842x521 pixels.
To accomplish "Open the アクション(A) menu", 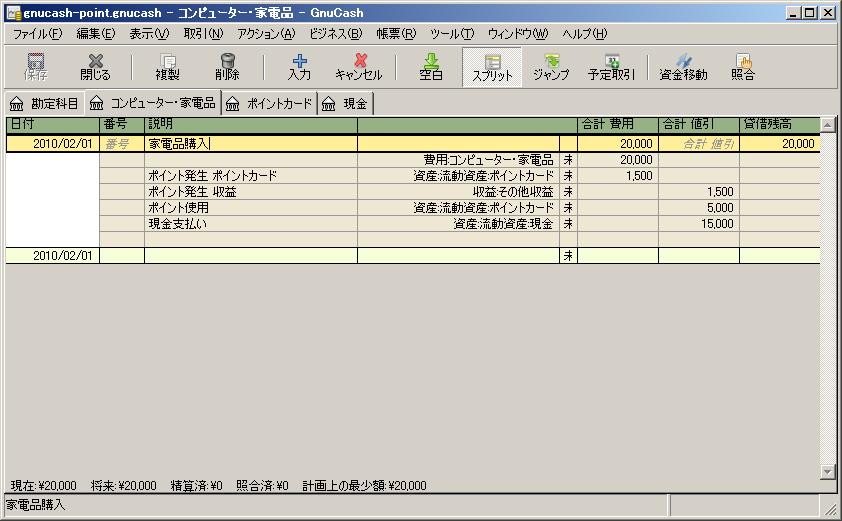I will click(x=266, y=34).
